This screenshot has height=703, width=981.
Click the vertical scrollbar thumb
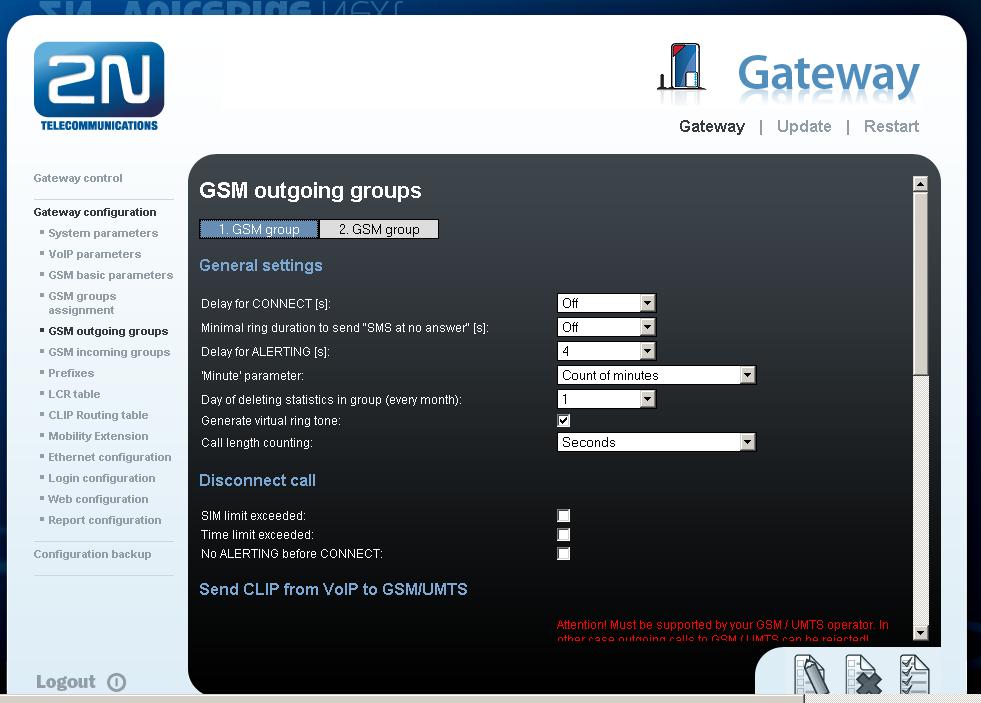[920, 284]
